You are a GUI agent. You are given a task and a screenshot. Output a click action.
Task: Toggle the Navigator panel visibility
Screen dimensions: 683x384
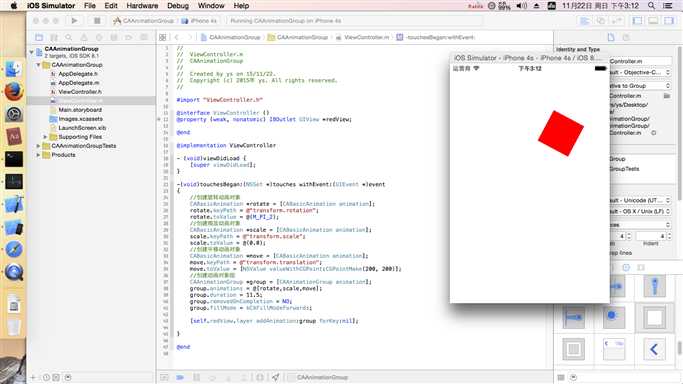(637, 20)
